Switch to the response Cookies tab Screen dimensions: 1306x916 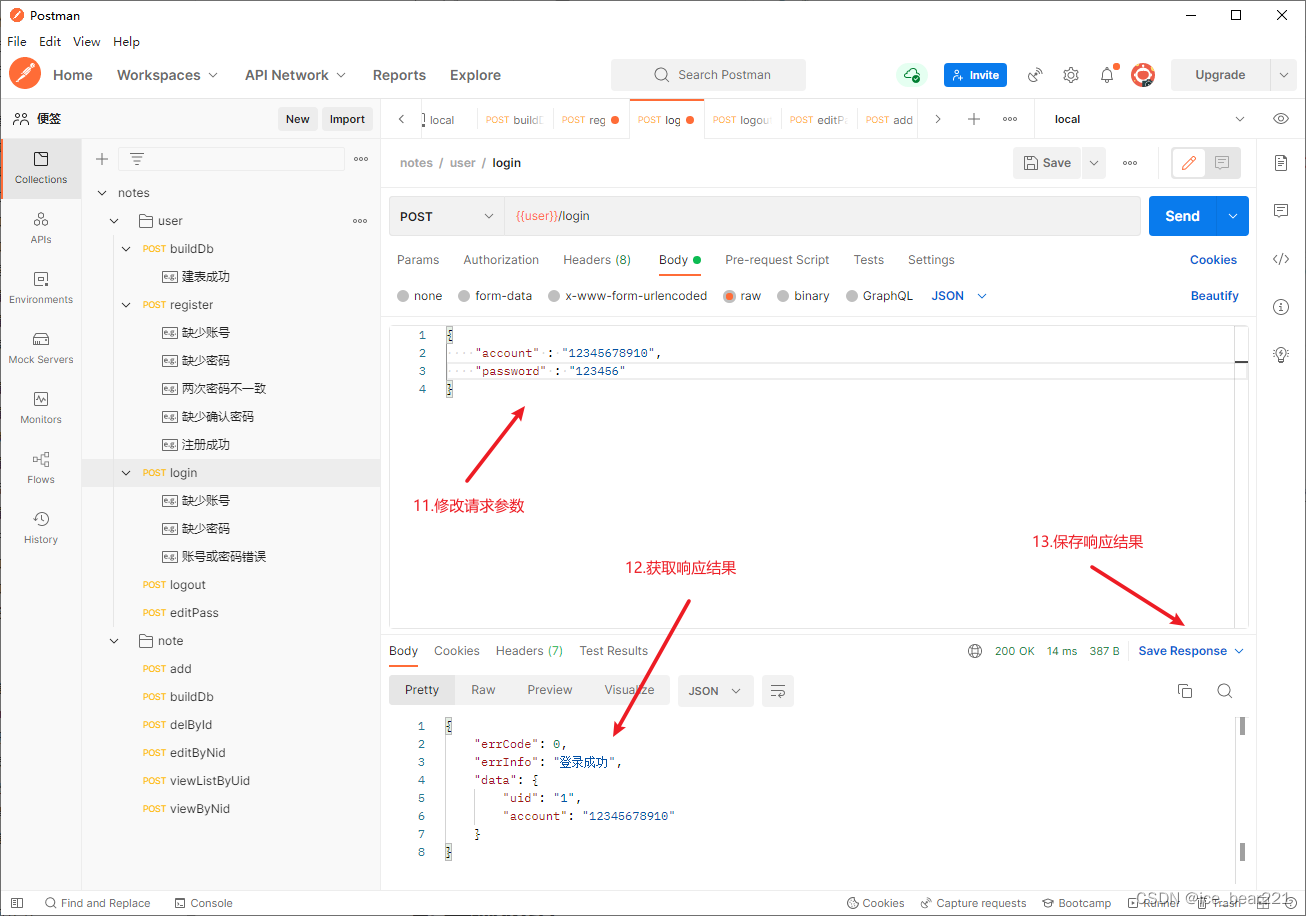coord(457,651)
